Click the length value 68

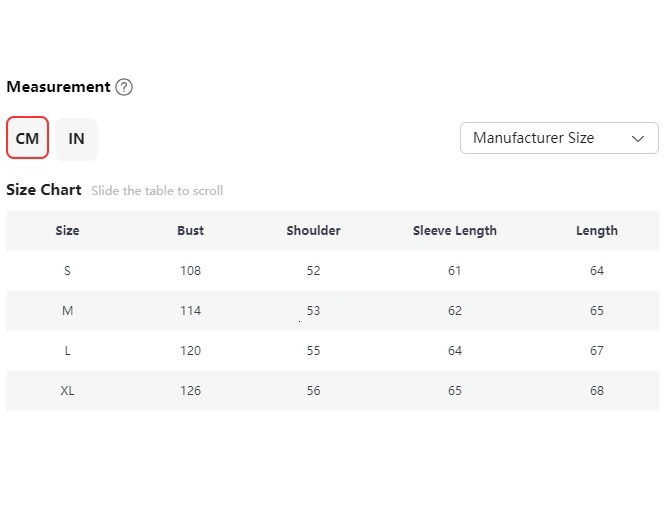597,391
